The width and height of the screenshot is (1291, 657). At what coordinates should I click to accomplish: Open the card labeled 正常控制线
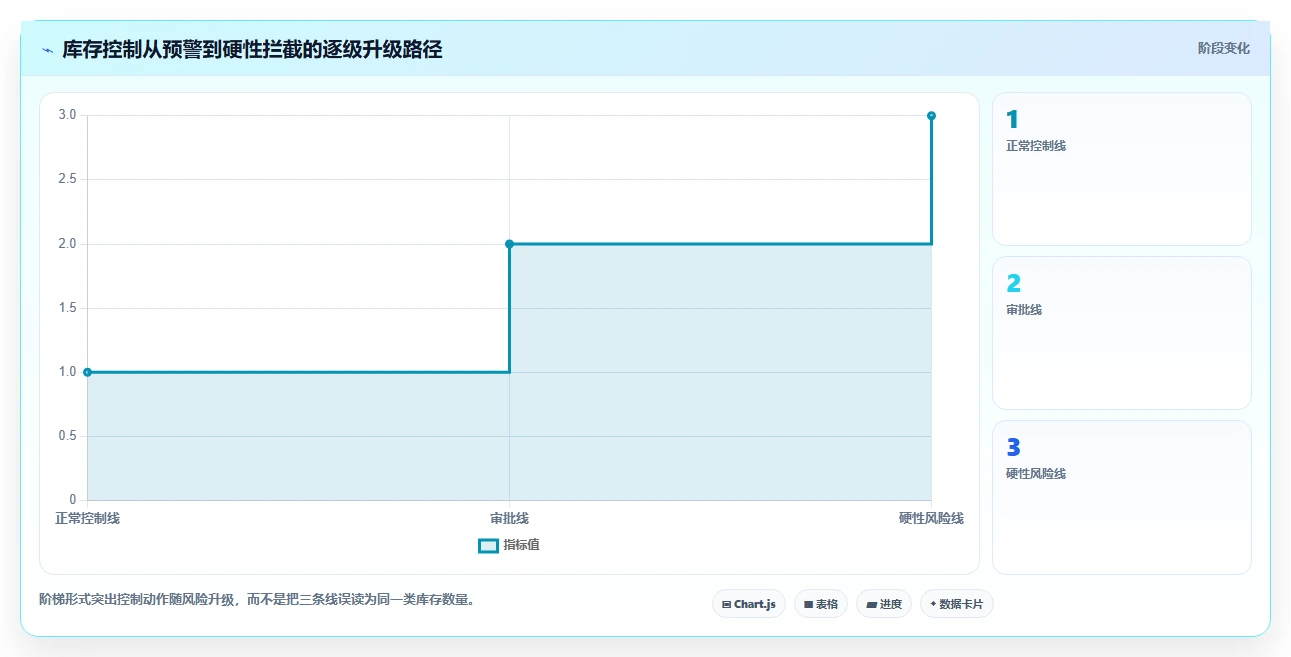tap(1121, 169)
